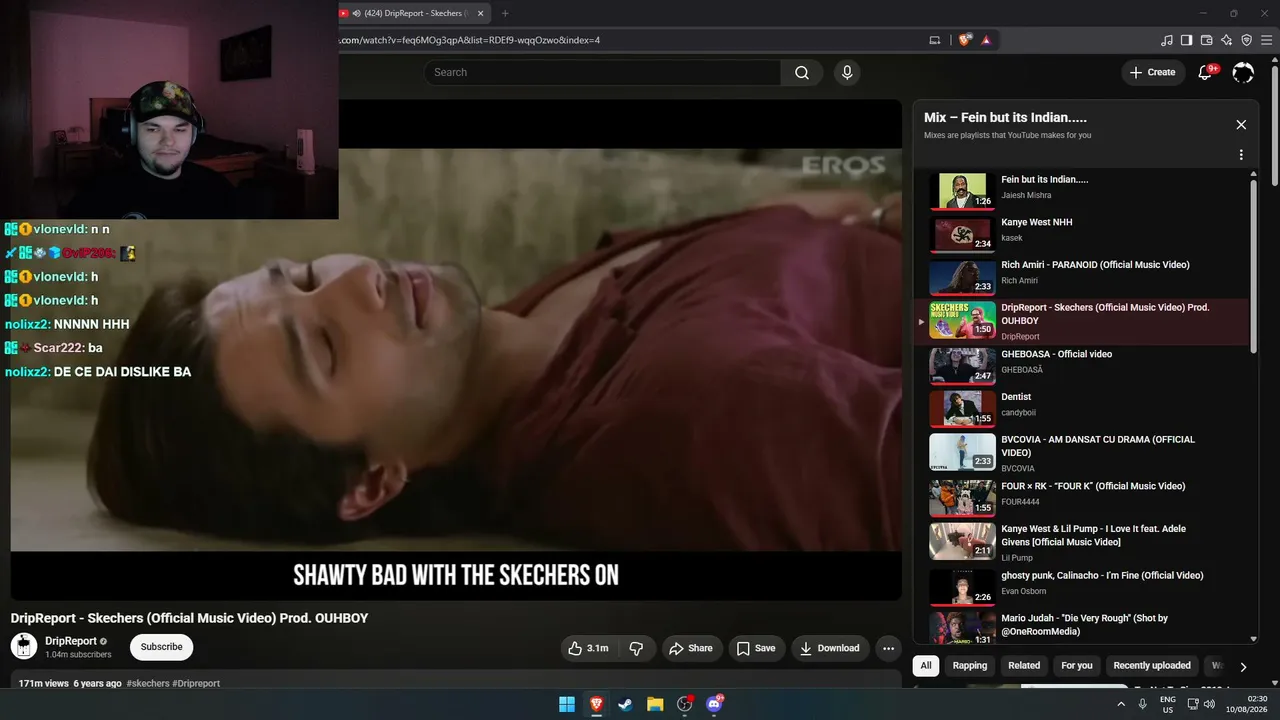Save the video to a playlist
The image size is (1280, 720).
pos(756,648)
